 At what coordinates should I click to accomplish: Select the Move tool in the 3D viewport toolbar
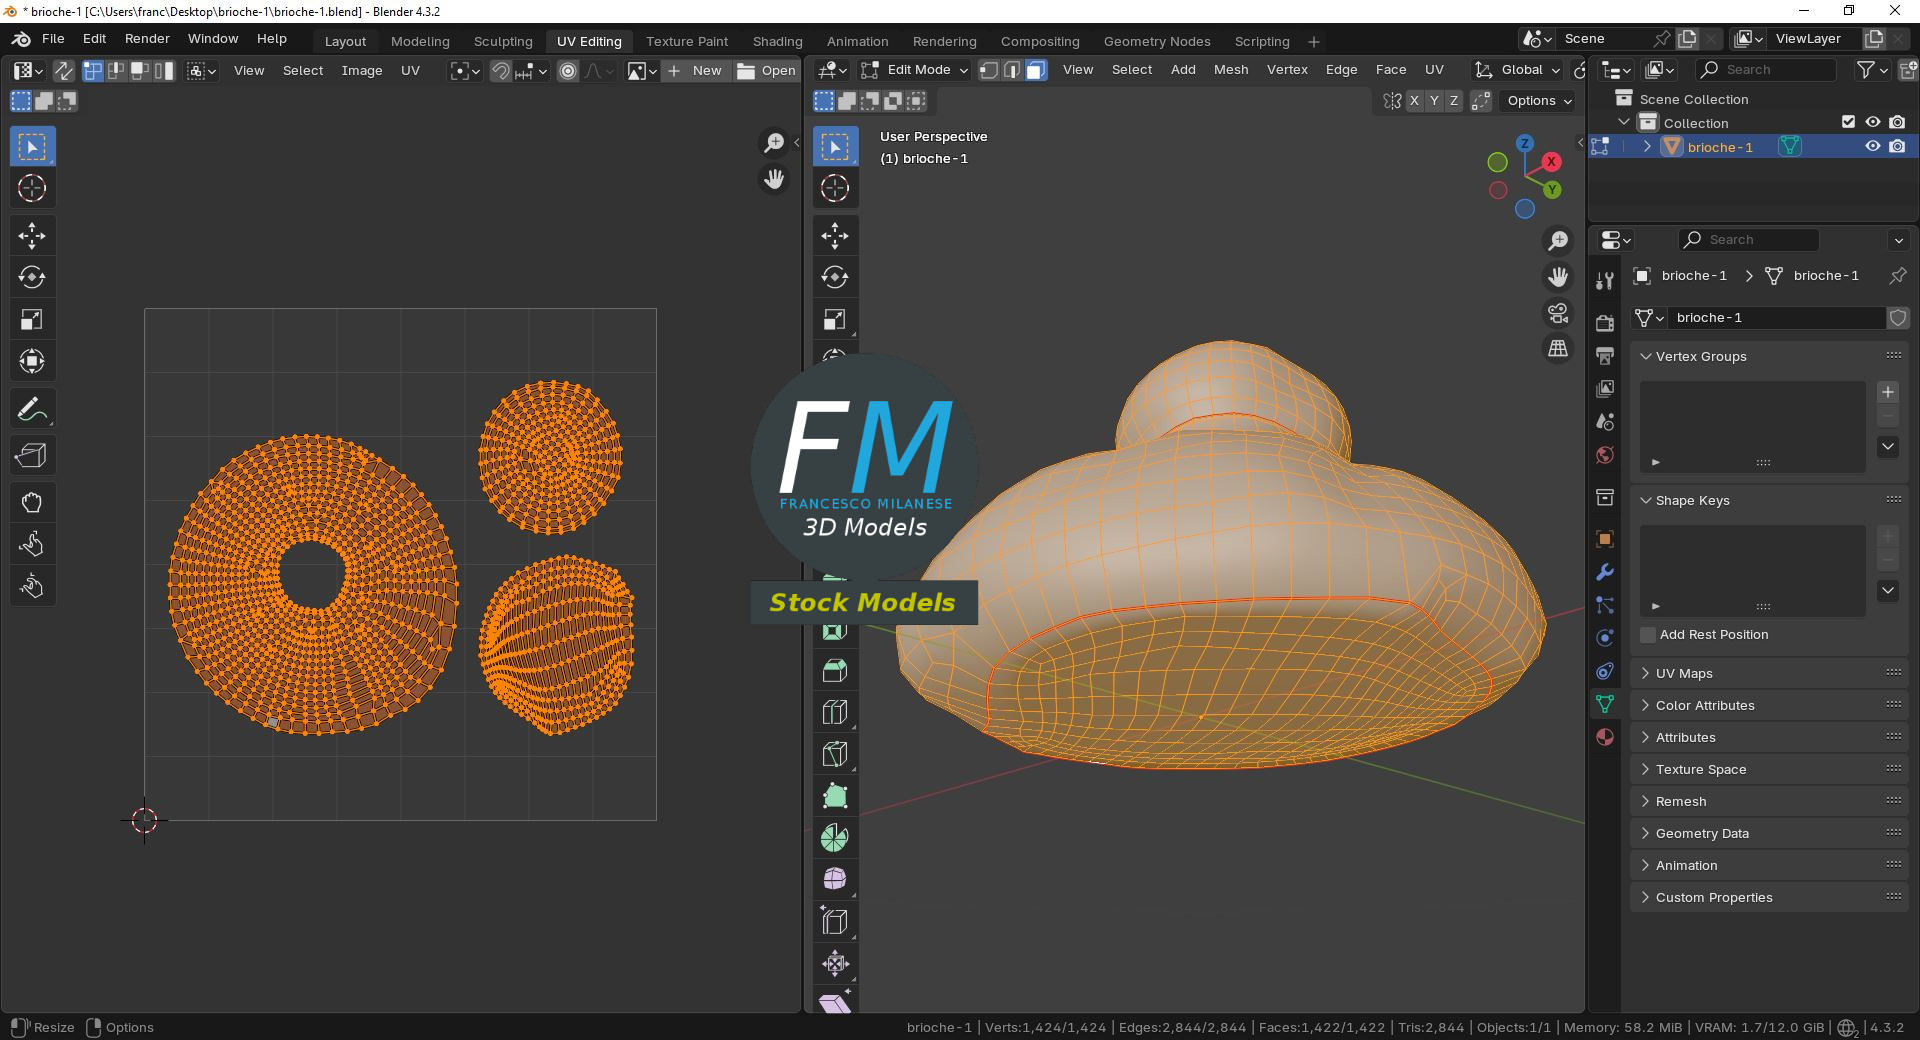(835, 236)
